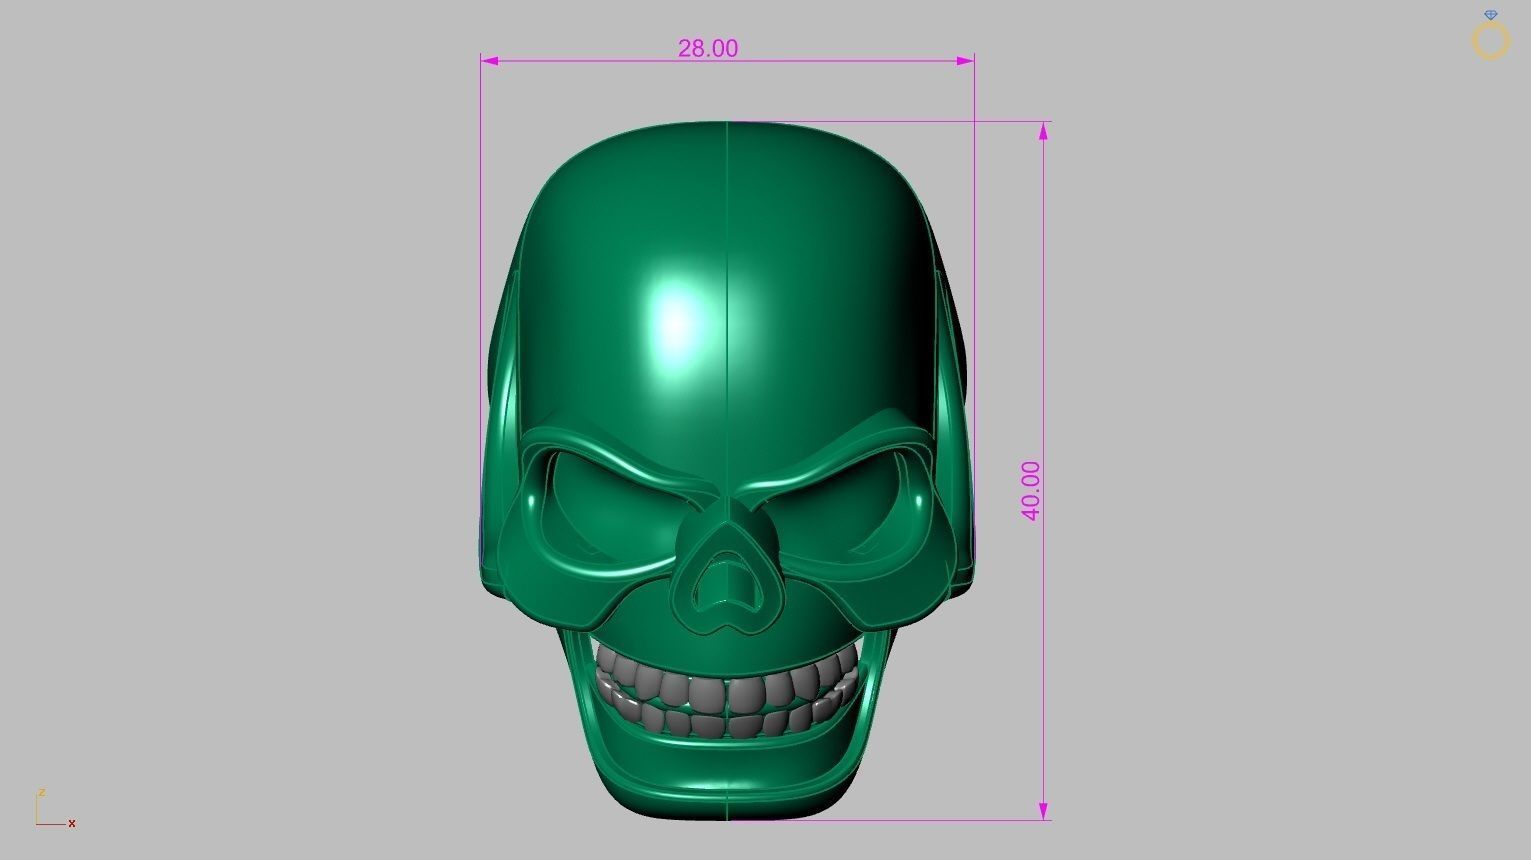Select the green skull model
This screenshot has height=860, width=1531.
click(x=728, y=470)
